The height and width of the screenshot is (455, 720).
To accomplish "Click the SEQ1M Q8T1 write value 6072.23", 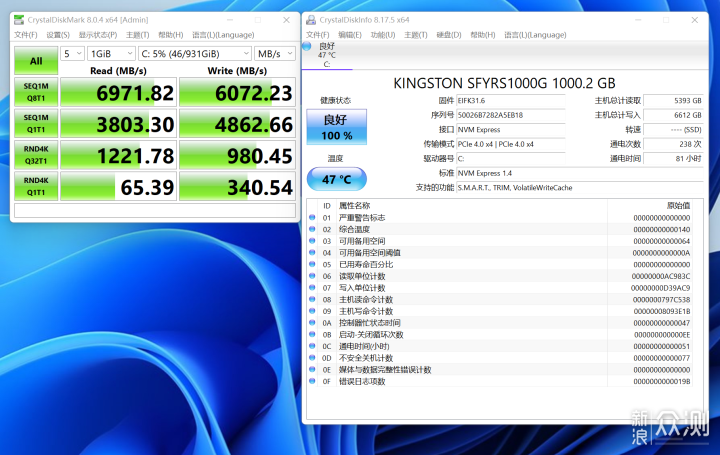I will [x=237, y=92].
